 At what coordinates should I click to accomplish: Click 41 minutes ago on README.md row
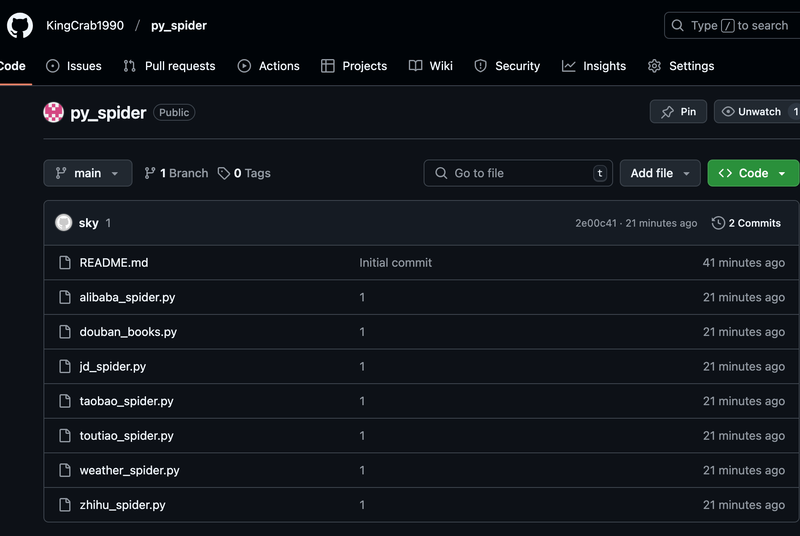click(744, 263)
